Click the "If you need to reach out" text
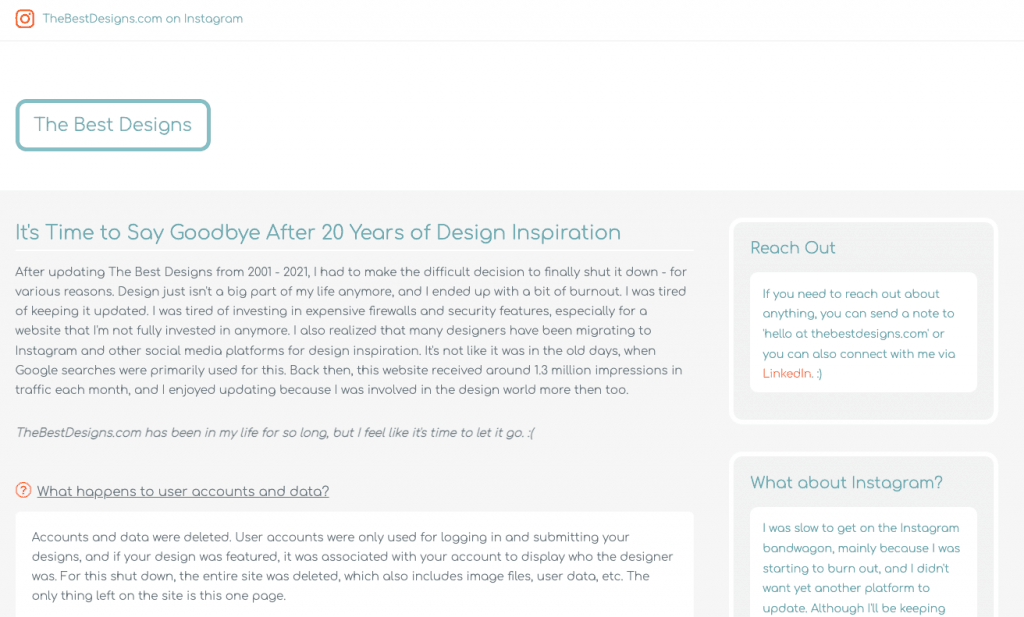The image size is (1024, 617). click(x=851, y=294)
